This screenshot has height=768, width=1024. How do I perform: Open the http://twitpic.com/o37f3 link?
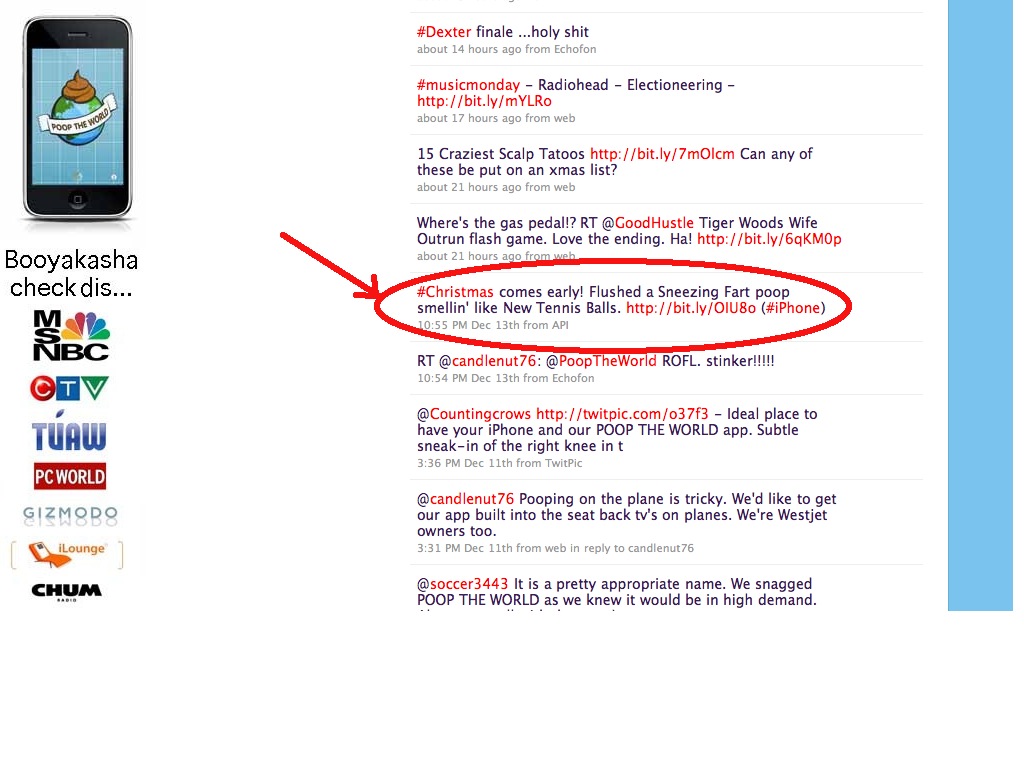pyautogui.click(x=622, y=414)
